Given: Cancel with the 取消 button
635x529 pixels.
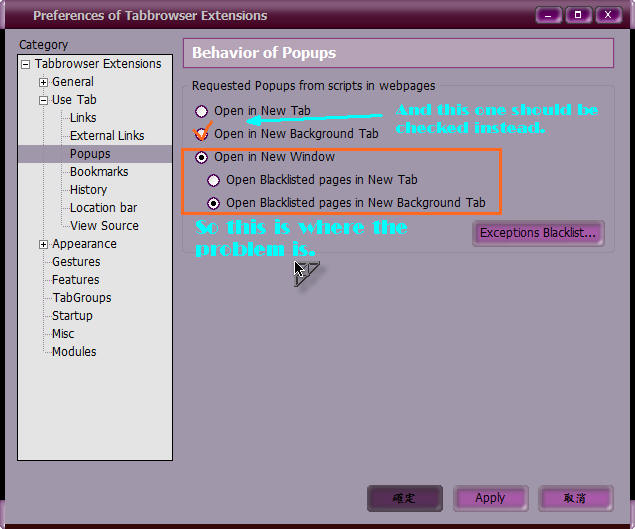Looking at the screenshot, I should coord(575,498).
